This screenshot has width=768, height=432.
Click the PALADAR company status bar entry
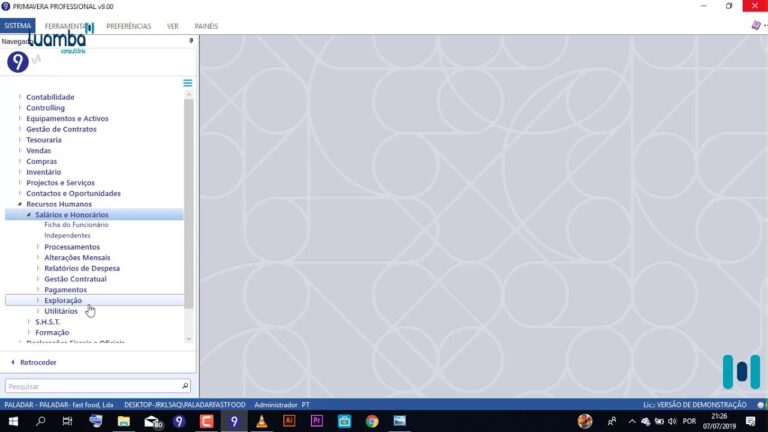[x=59, y=405]
